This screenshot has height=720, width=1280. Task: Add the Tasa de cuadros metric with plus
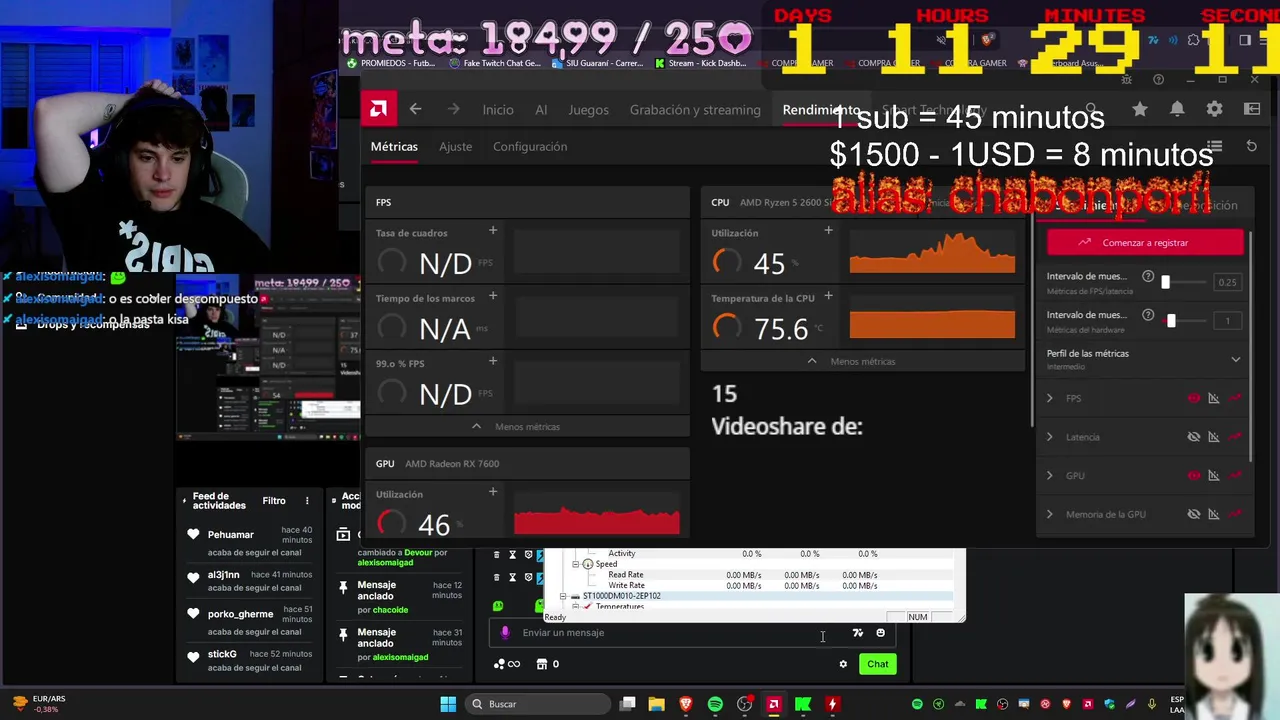coord(492,231)
